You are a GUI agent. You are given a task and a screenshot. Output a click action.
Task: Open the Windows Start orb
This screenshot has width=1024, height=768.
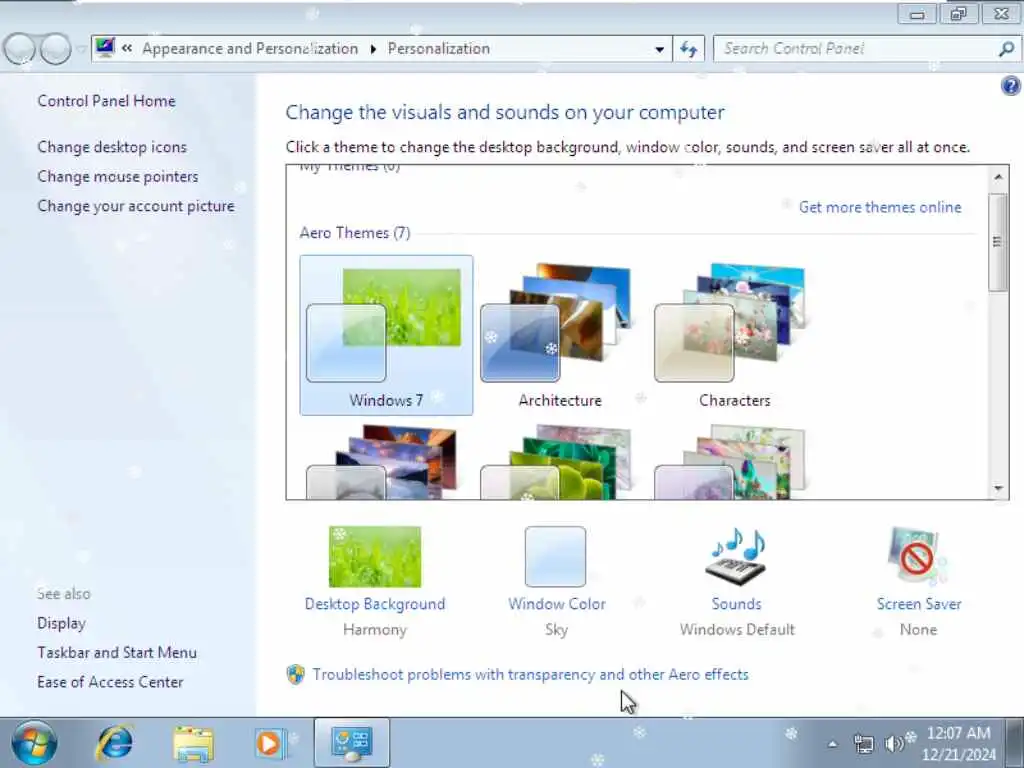pyautogui.click(x=34, y=743)
